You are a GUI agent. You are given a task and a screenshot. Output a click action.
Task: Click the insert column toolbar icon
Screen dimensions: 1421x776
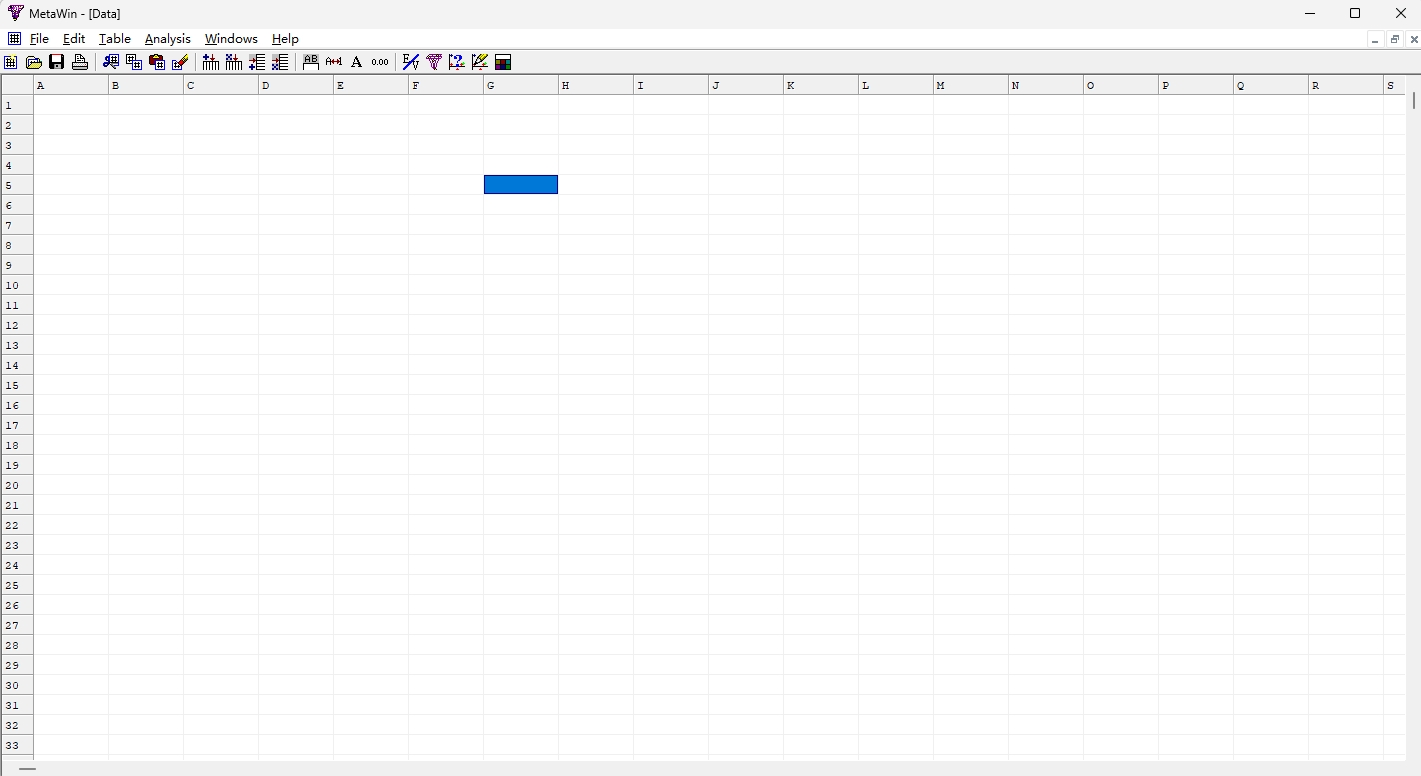point(210,62)
